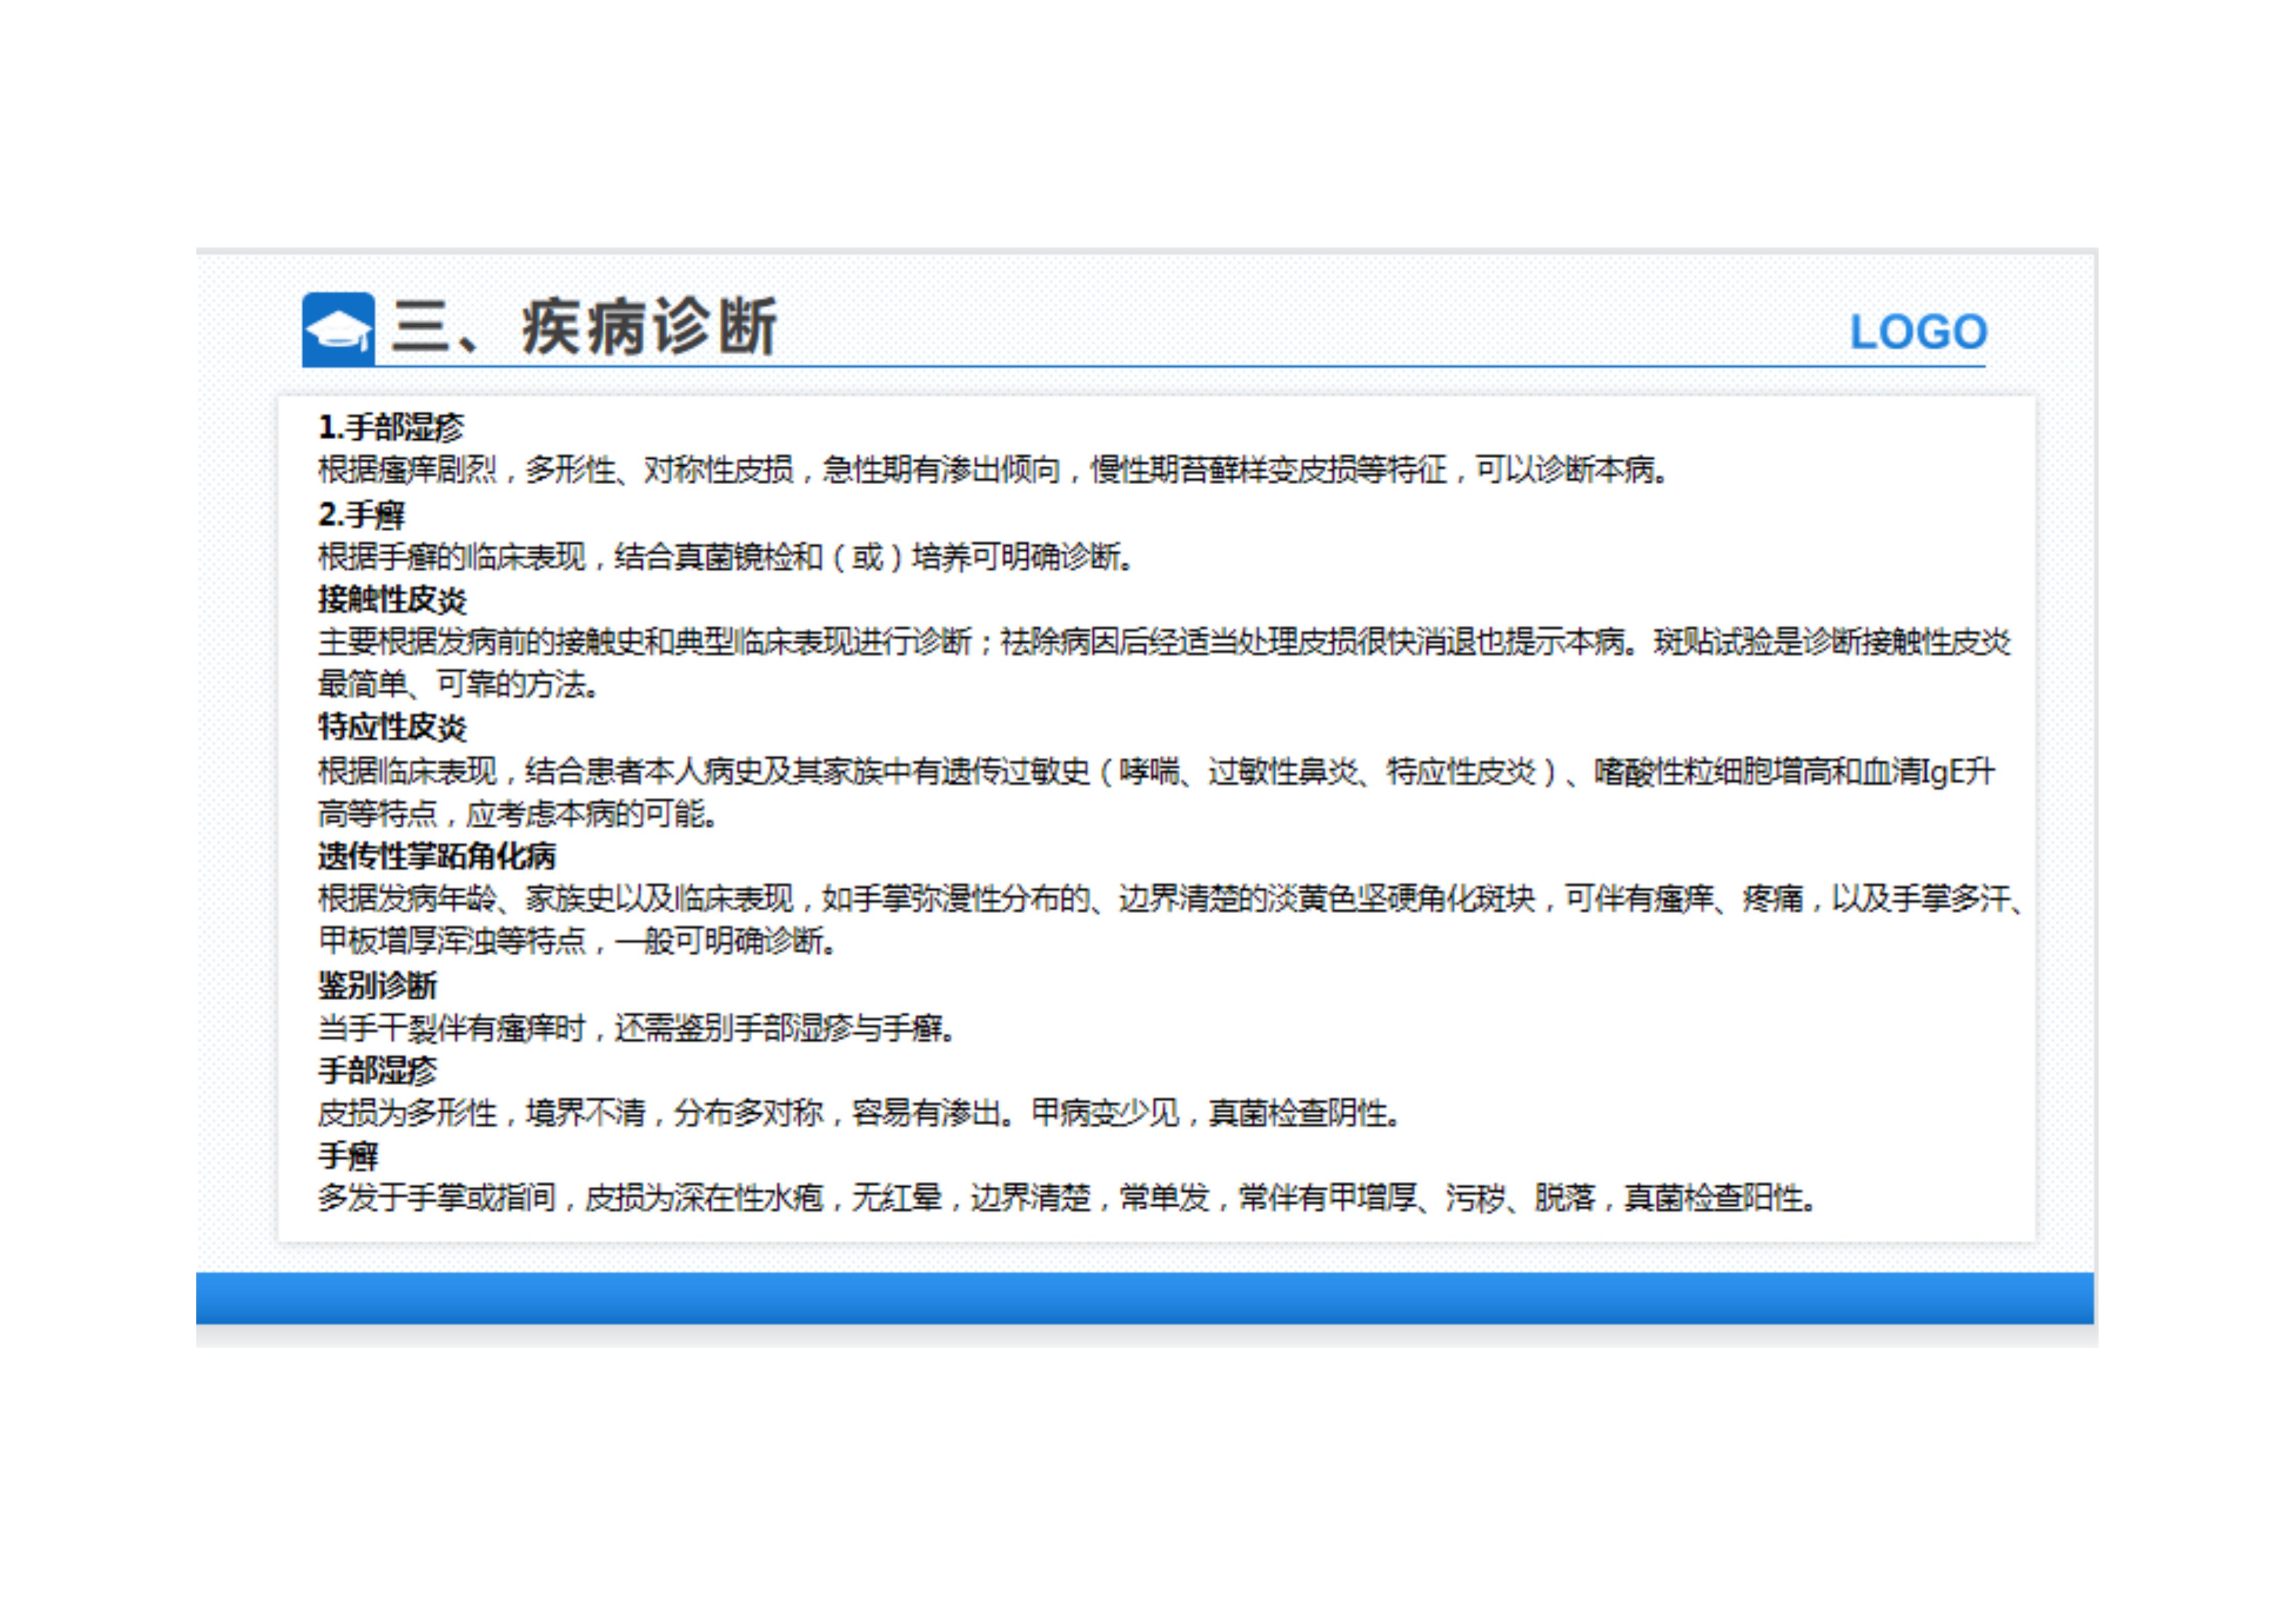Click the line starting 高等特点，应考虑本病
This screenshot has width=2296, height=1623.
pyautogui.click(x=518, y=813)
